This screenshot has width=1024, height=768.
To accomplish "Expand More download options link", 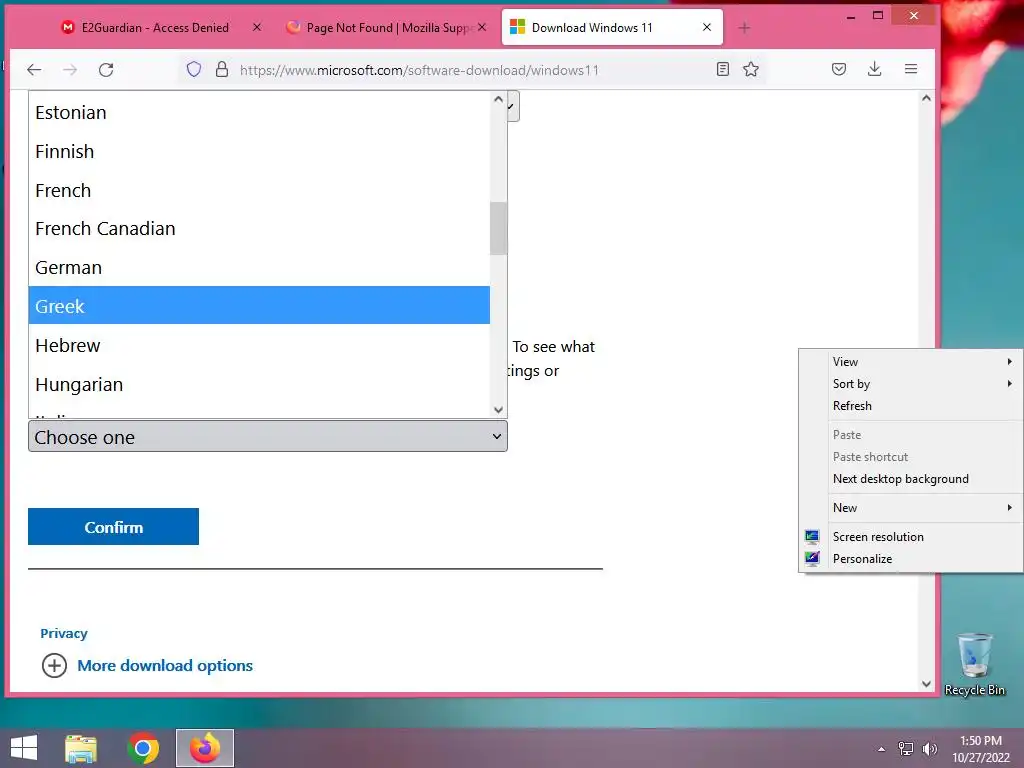I will pos(165,665).
